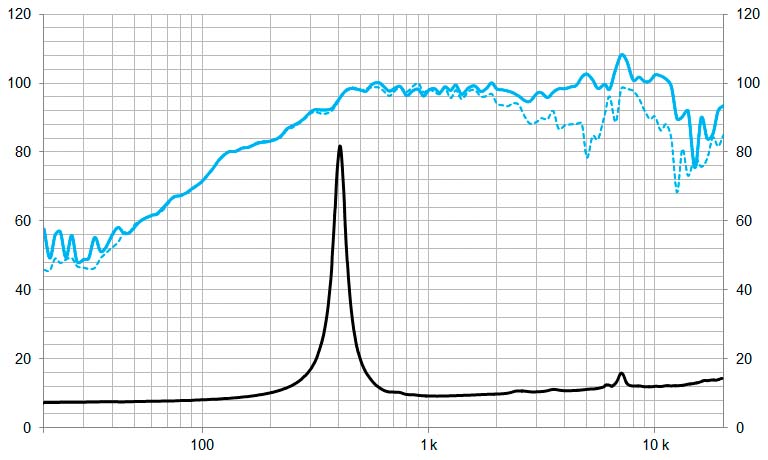The width and height of the screenshot is (768, 460).
Task: Select the left axis '40' label
Action: click(23, 290)
